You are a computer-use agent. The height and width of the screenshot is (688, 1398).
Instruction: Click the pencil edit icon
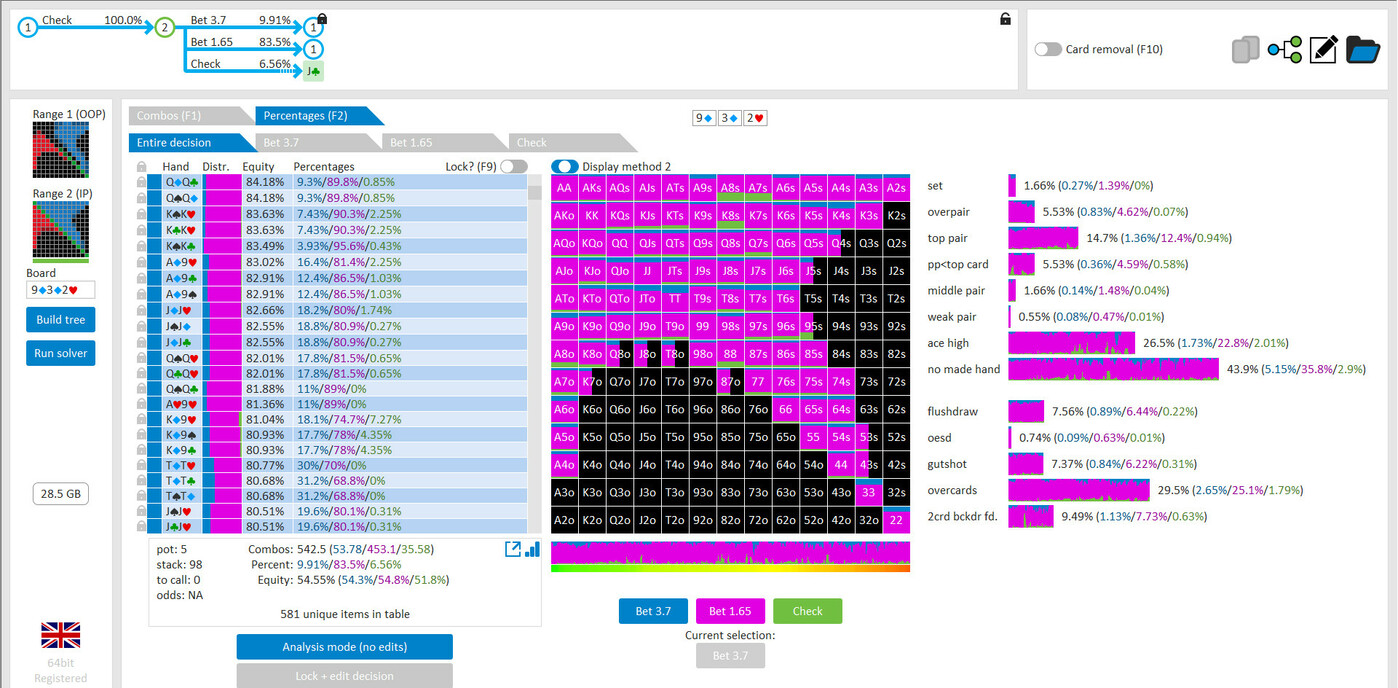click(x=1323, y=50)
